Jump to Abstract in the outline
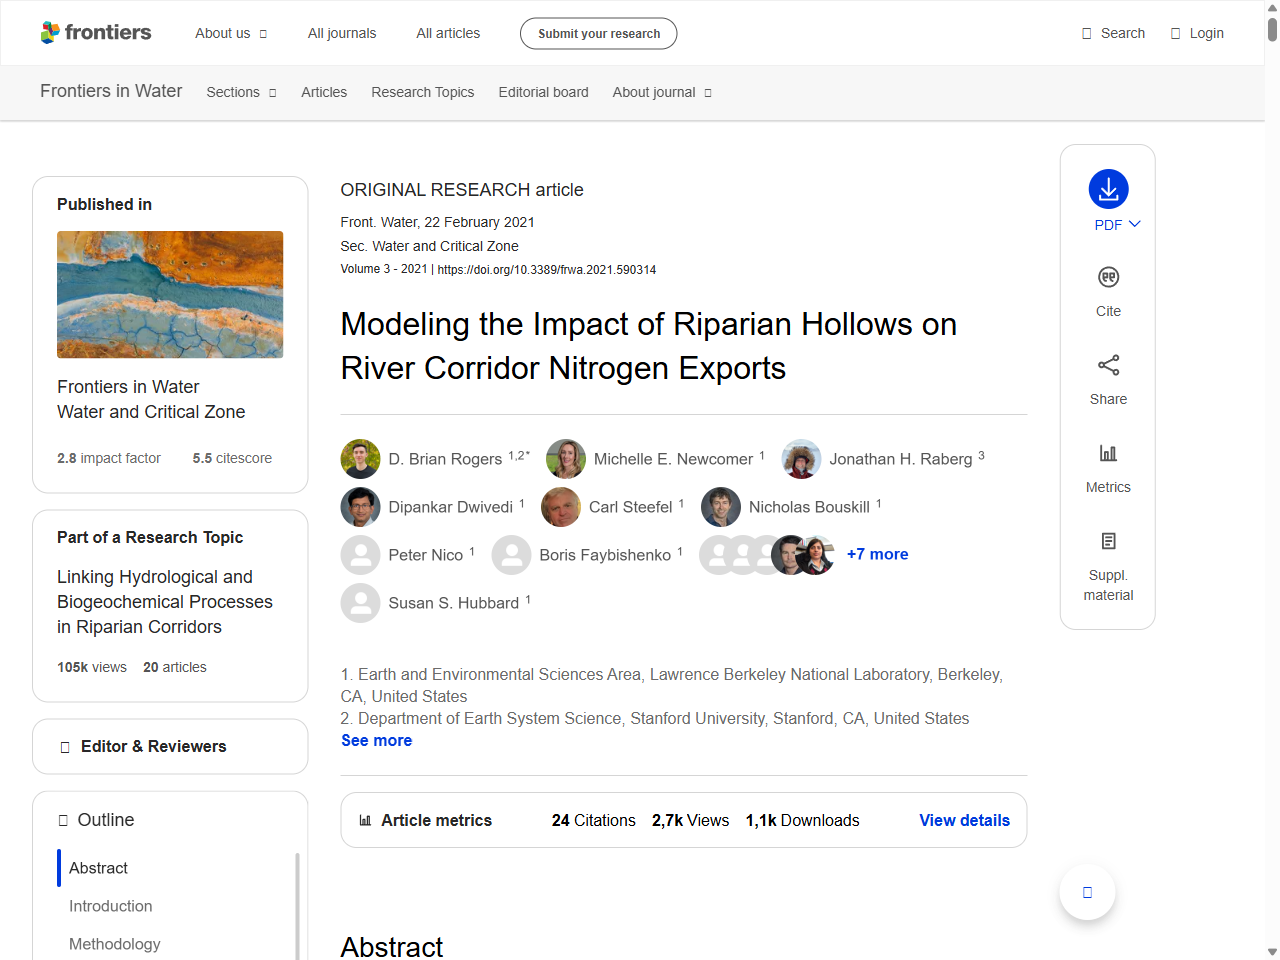Viewport: 1280px width, 960px height. pos(98,868)
